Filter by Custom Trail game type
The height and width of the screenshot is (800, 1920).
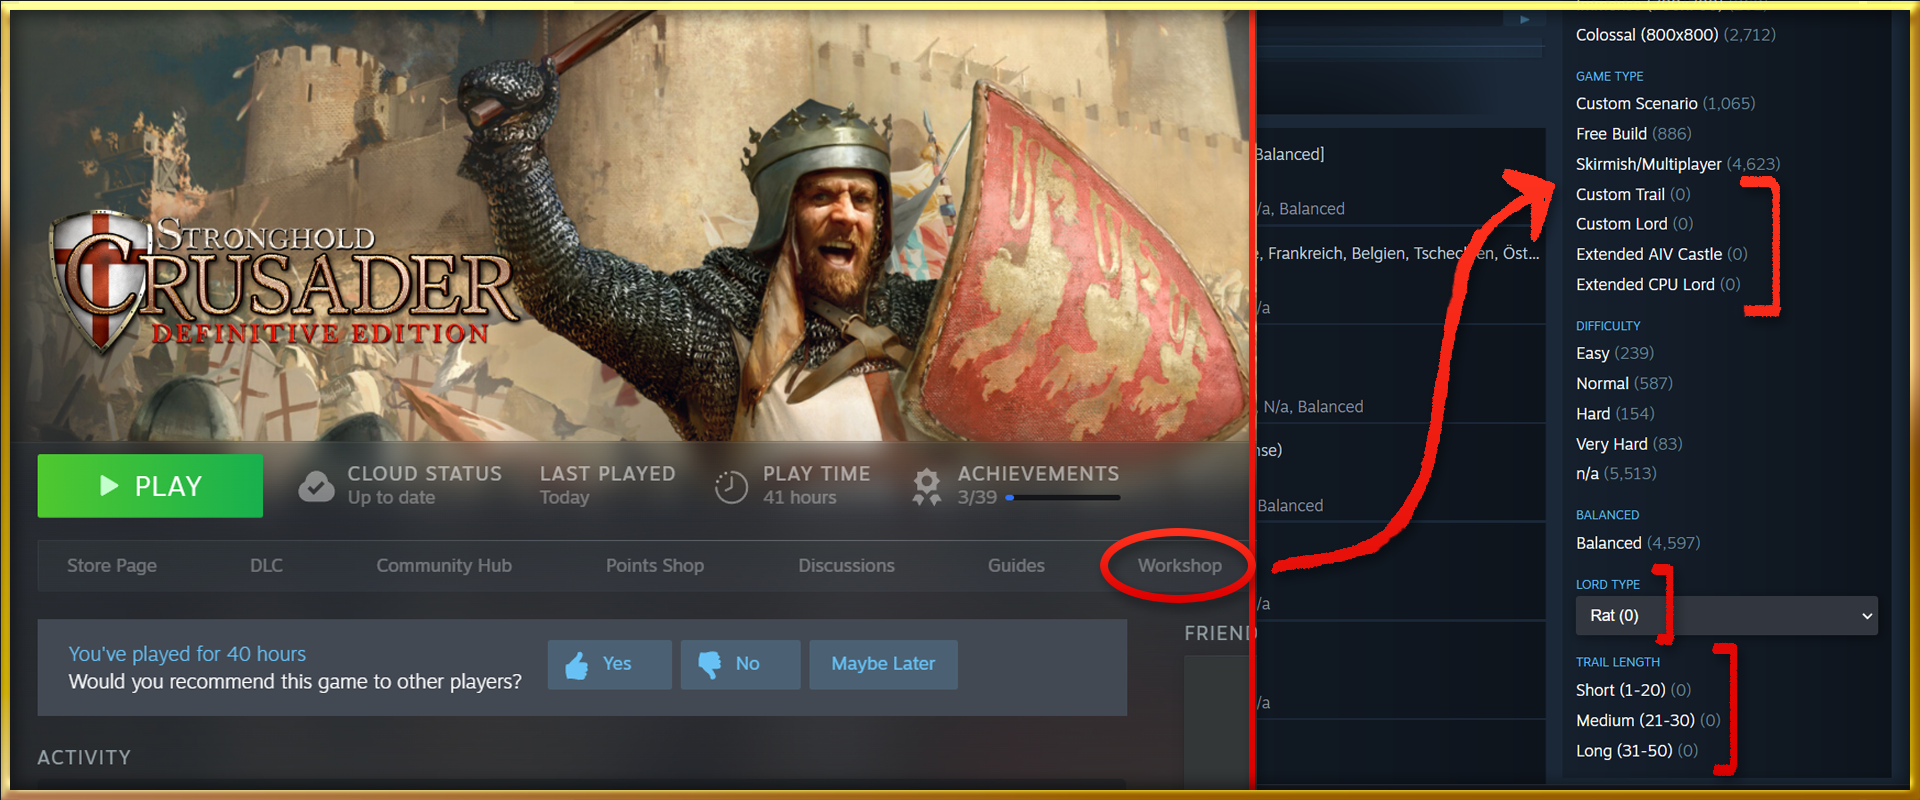point(1633,194)
